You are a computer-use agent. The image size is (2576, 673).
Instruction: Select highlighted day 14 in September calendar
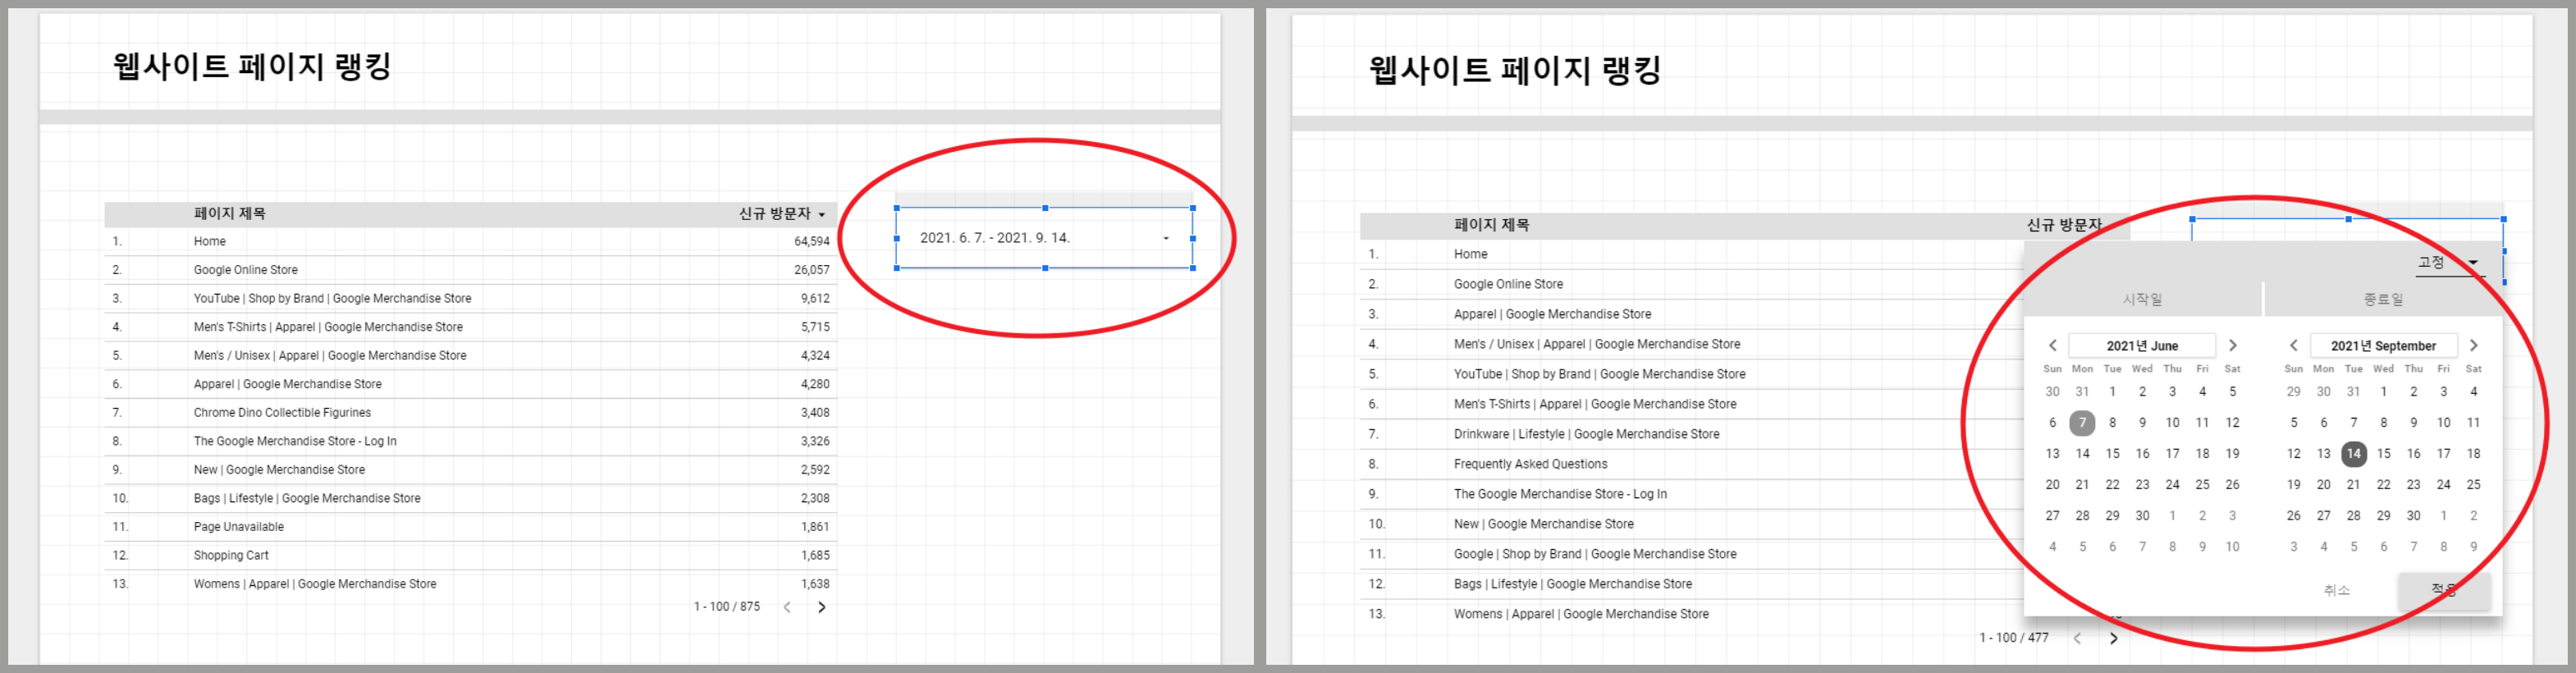(x=2353, y=454)
